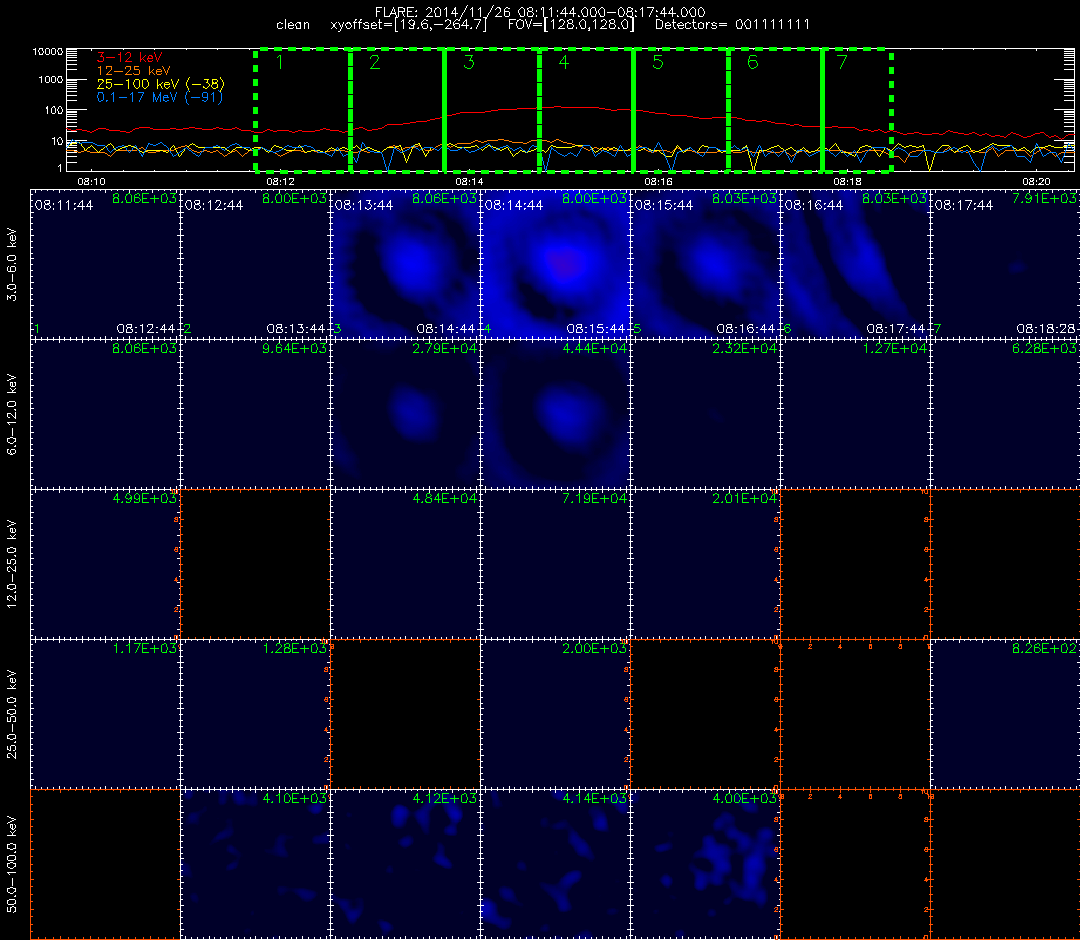Click the 12.0-25.0 keV row label

pyautogui.click(x=12, y=564)
